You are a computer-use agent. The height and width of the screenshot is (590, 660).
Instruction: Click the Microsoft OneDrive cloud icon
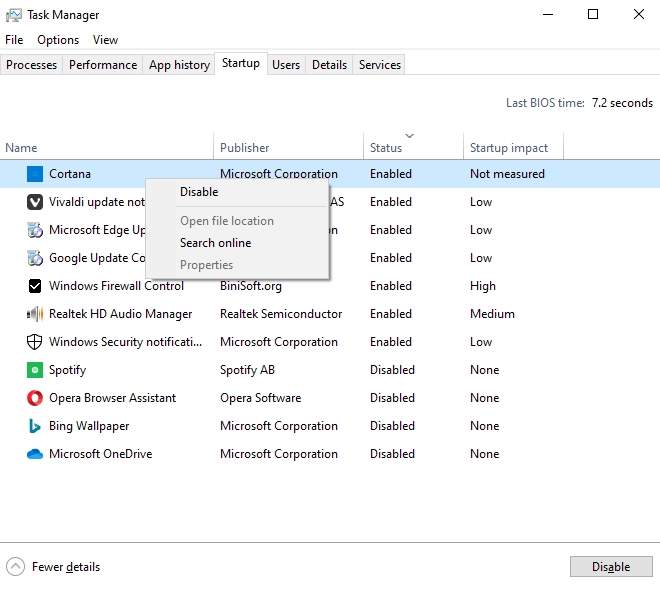[x=35, y=454]
